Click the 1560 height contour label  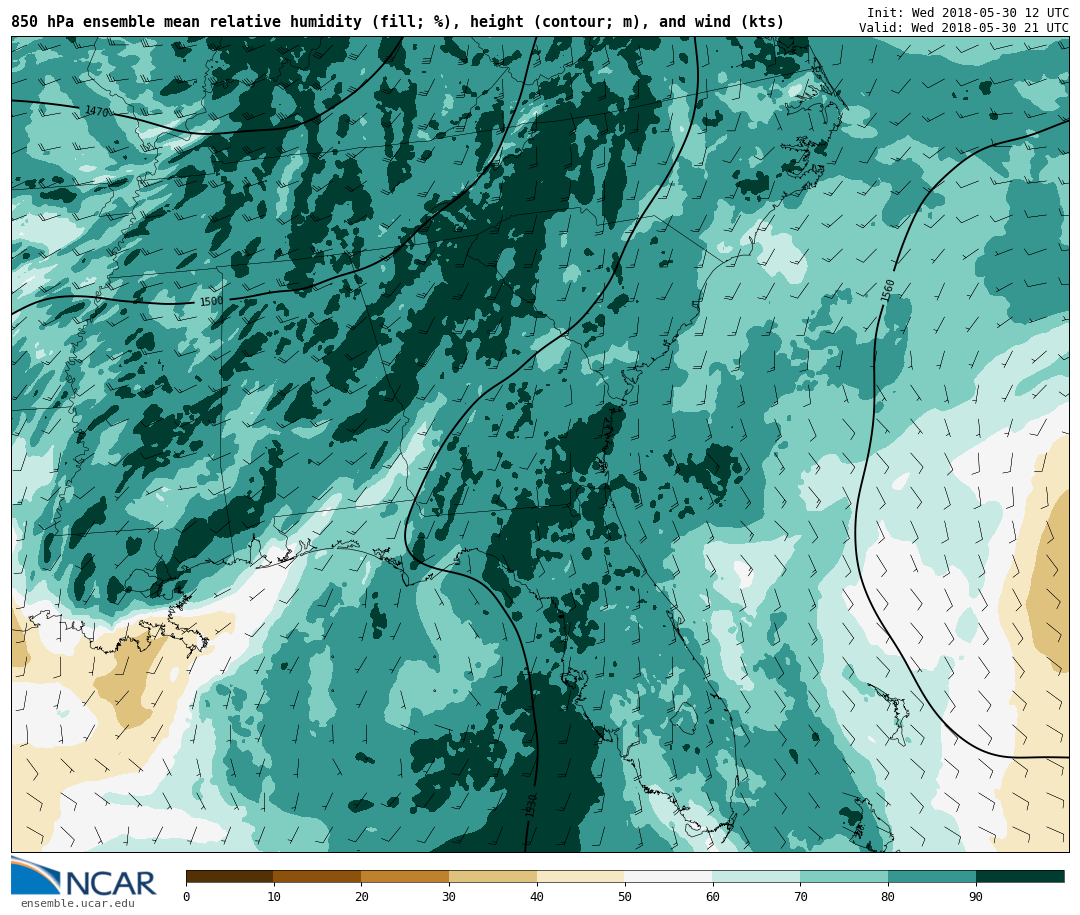tap(888, 290)
